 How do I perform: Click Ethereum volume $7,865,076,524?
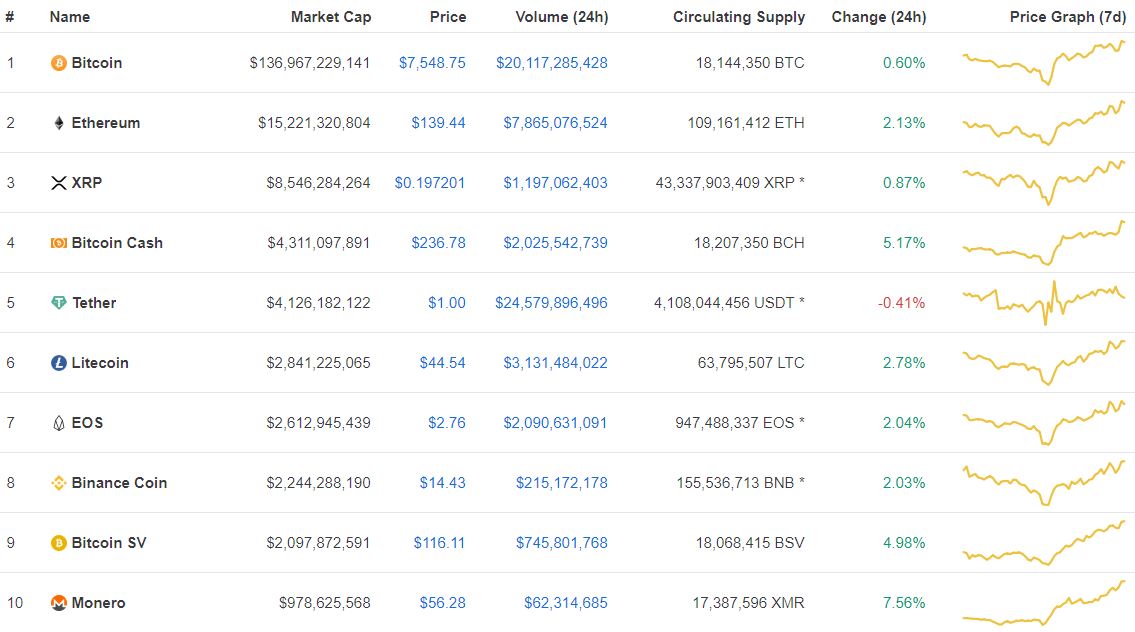[x=555, y=123]
